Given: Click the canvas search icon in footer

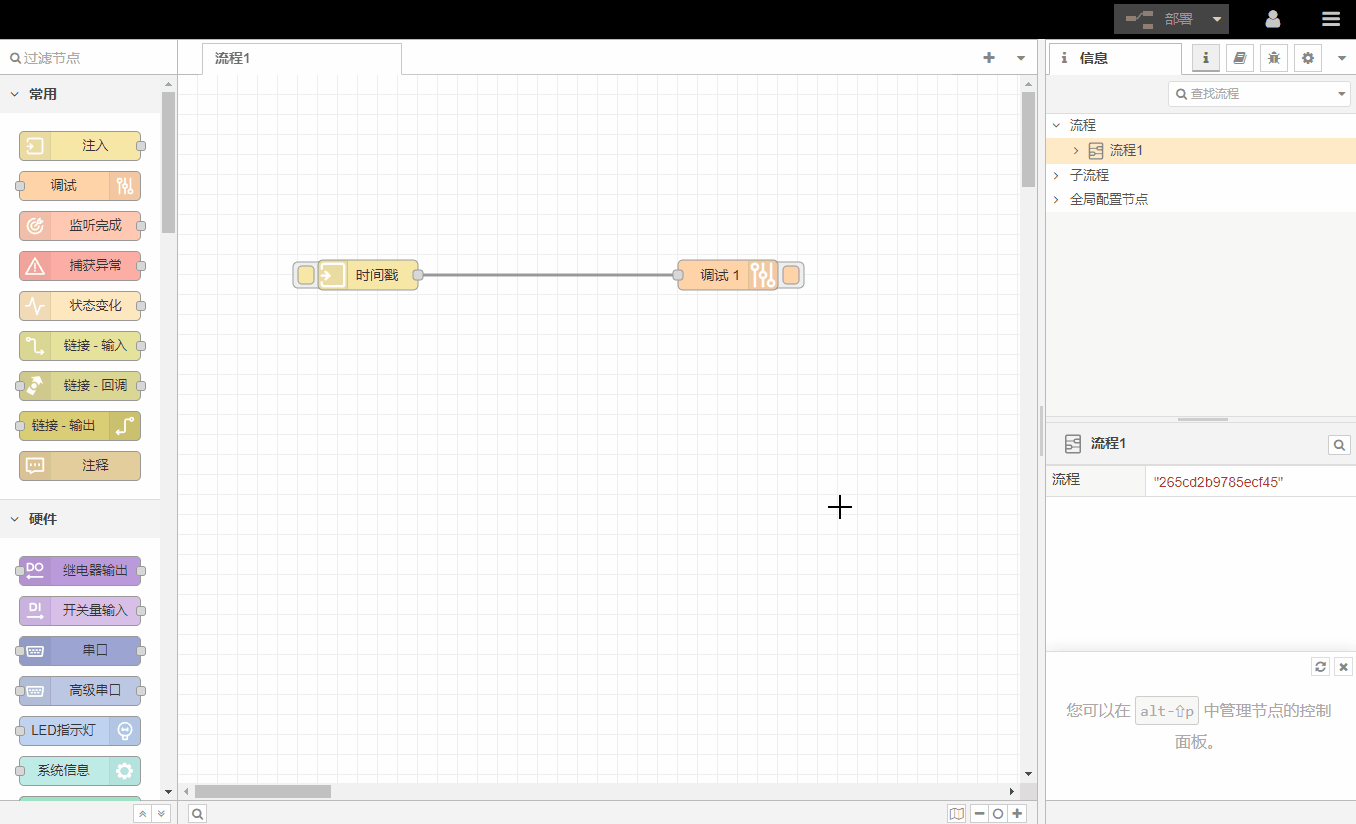Looking at the screenshot, I should pyautogui.click(x=198, y=814).
